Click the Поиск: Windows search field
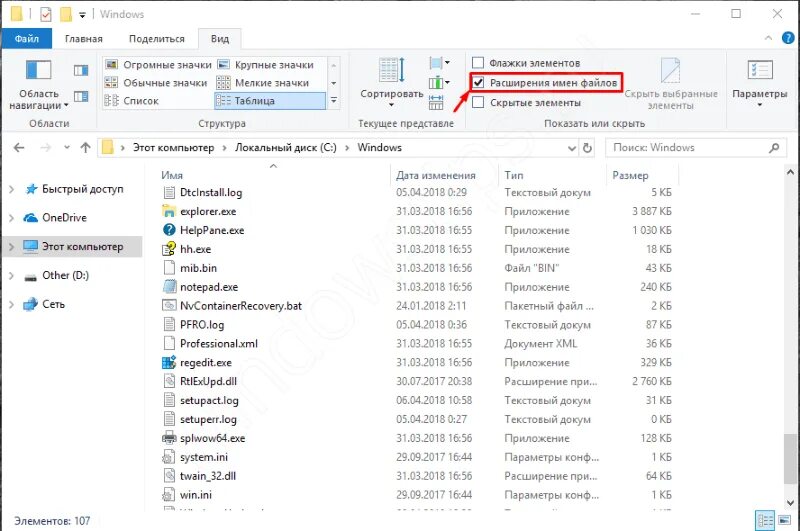 [695, 147]
